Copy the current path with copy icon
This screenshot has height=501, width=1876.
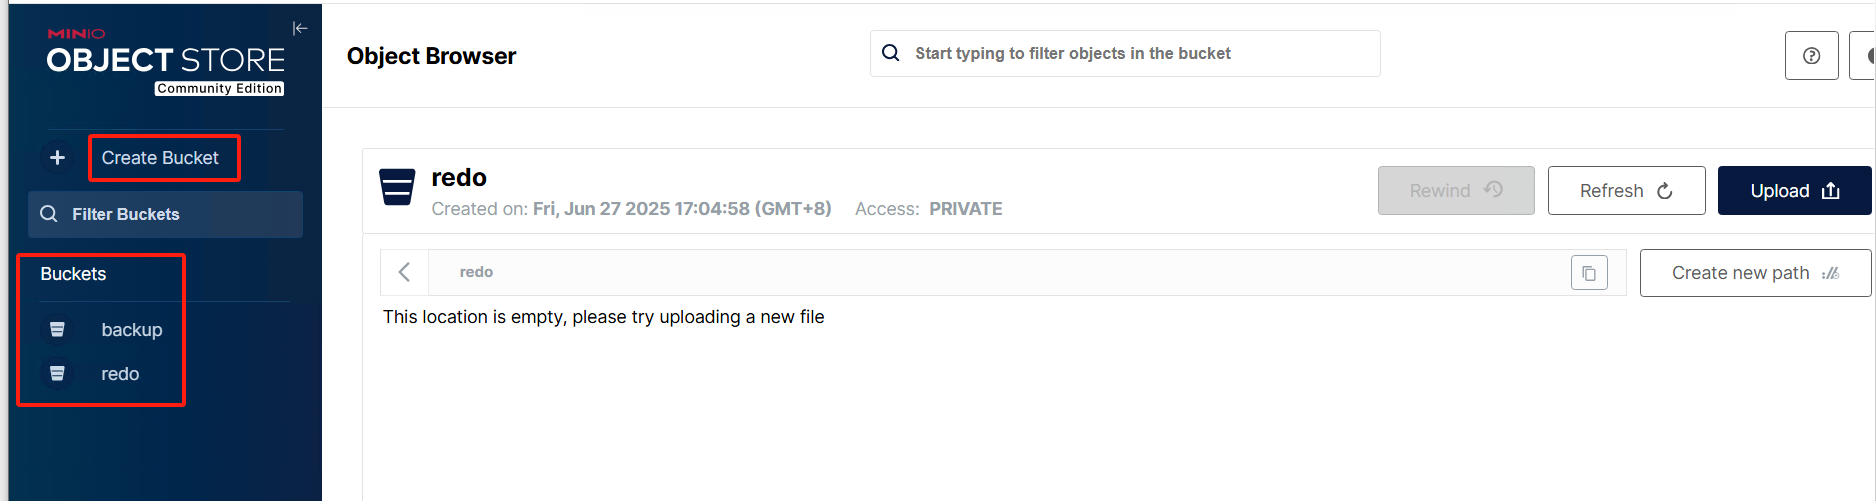[x=1589, y=273]
